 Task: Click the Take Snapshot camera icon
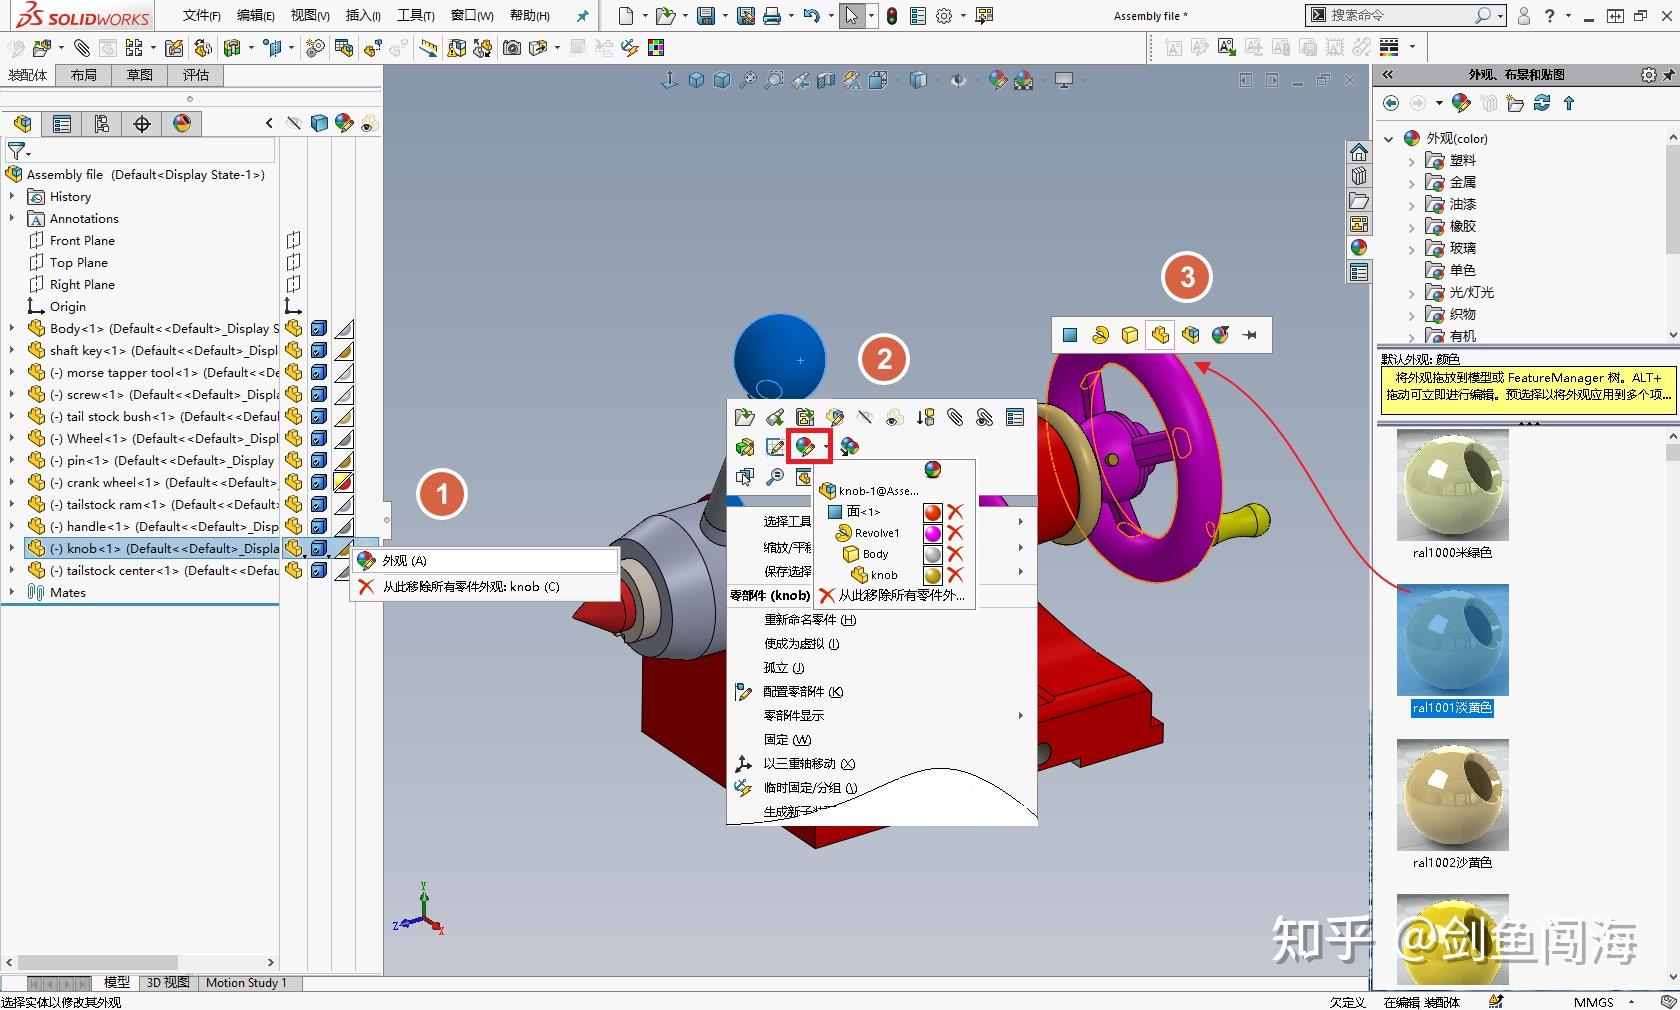point(512,47)
